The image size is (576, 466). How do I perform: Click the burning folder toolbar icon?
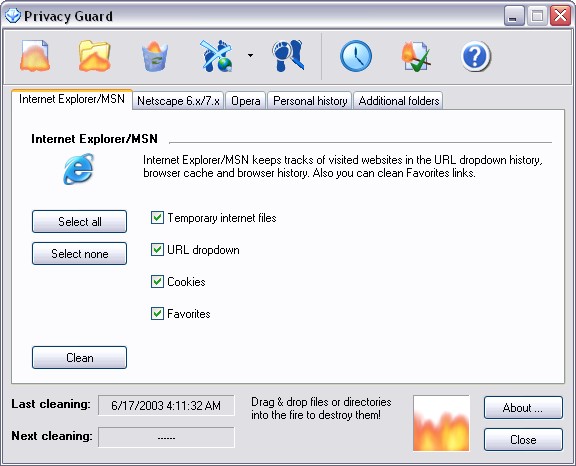(x=94, y=56)
